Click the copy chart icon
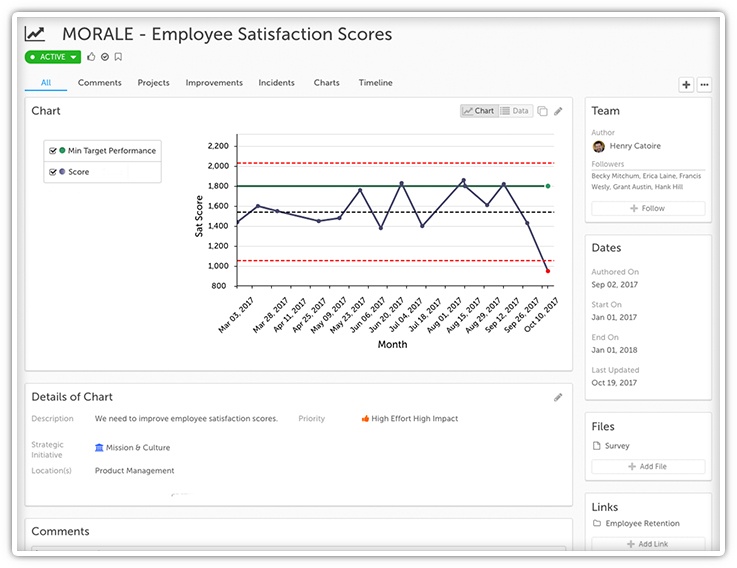 click(x=542, y=111)
